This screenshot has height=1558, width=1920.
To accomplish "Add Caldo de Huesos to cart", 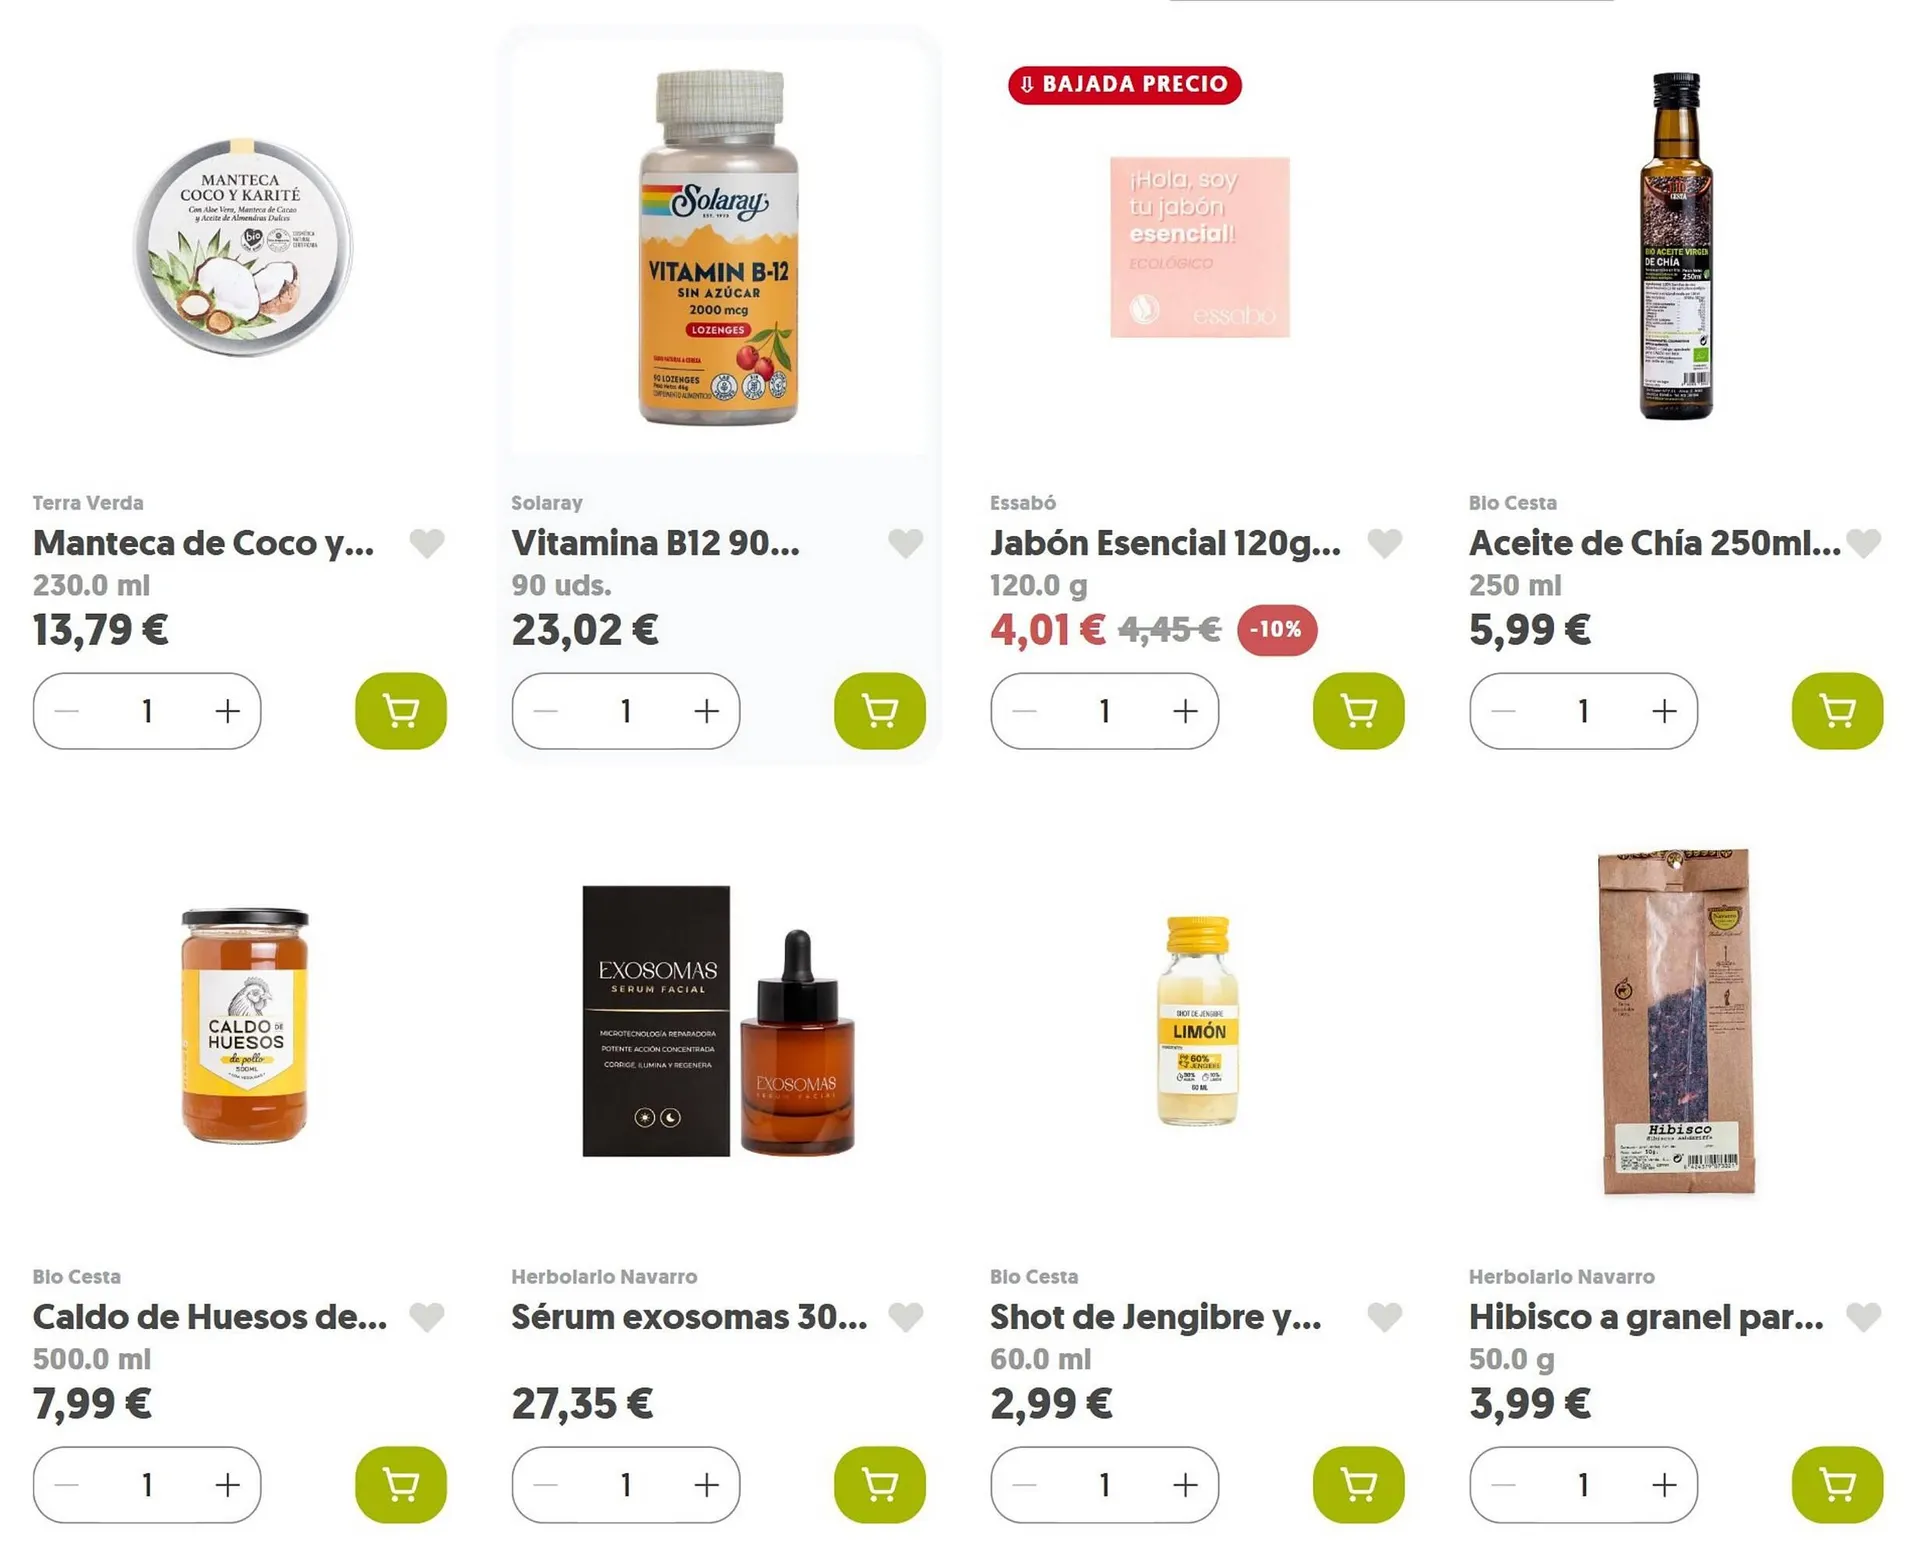I will coord(400,1485).
